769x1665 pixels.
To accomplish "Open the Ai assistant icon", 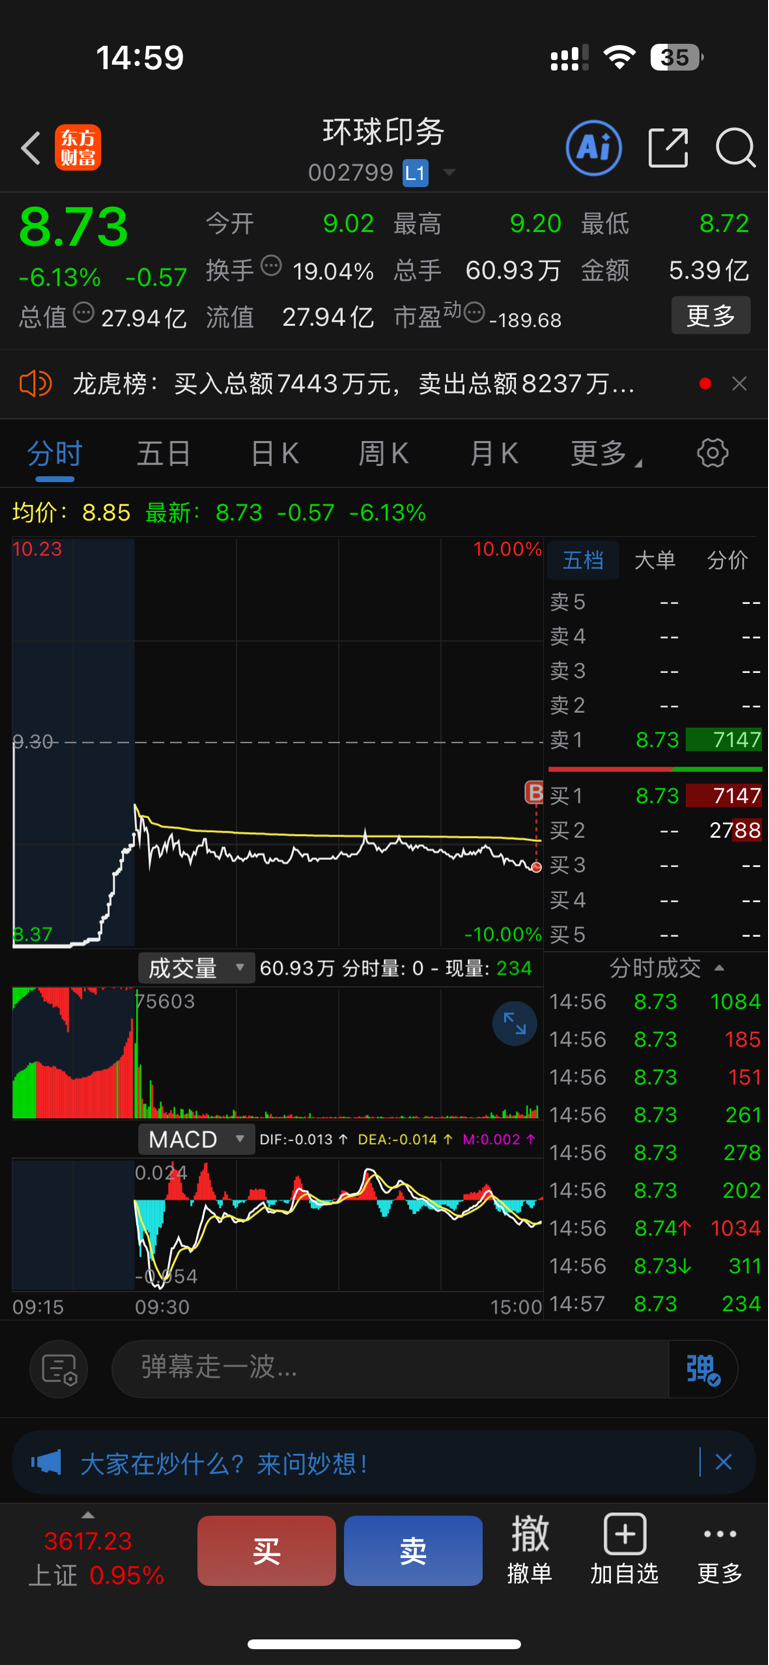I will (x=594, y=148).
